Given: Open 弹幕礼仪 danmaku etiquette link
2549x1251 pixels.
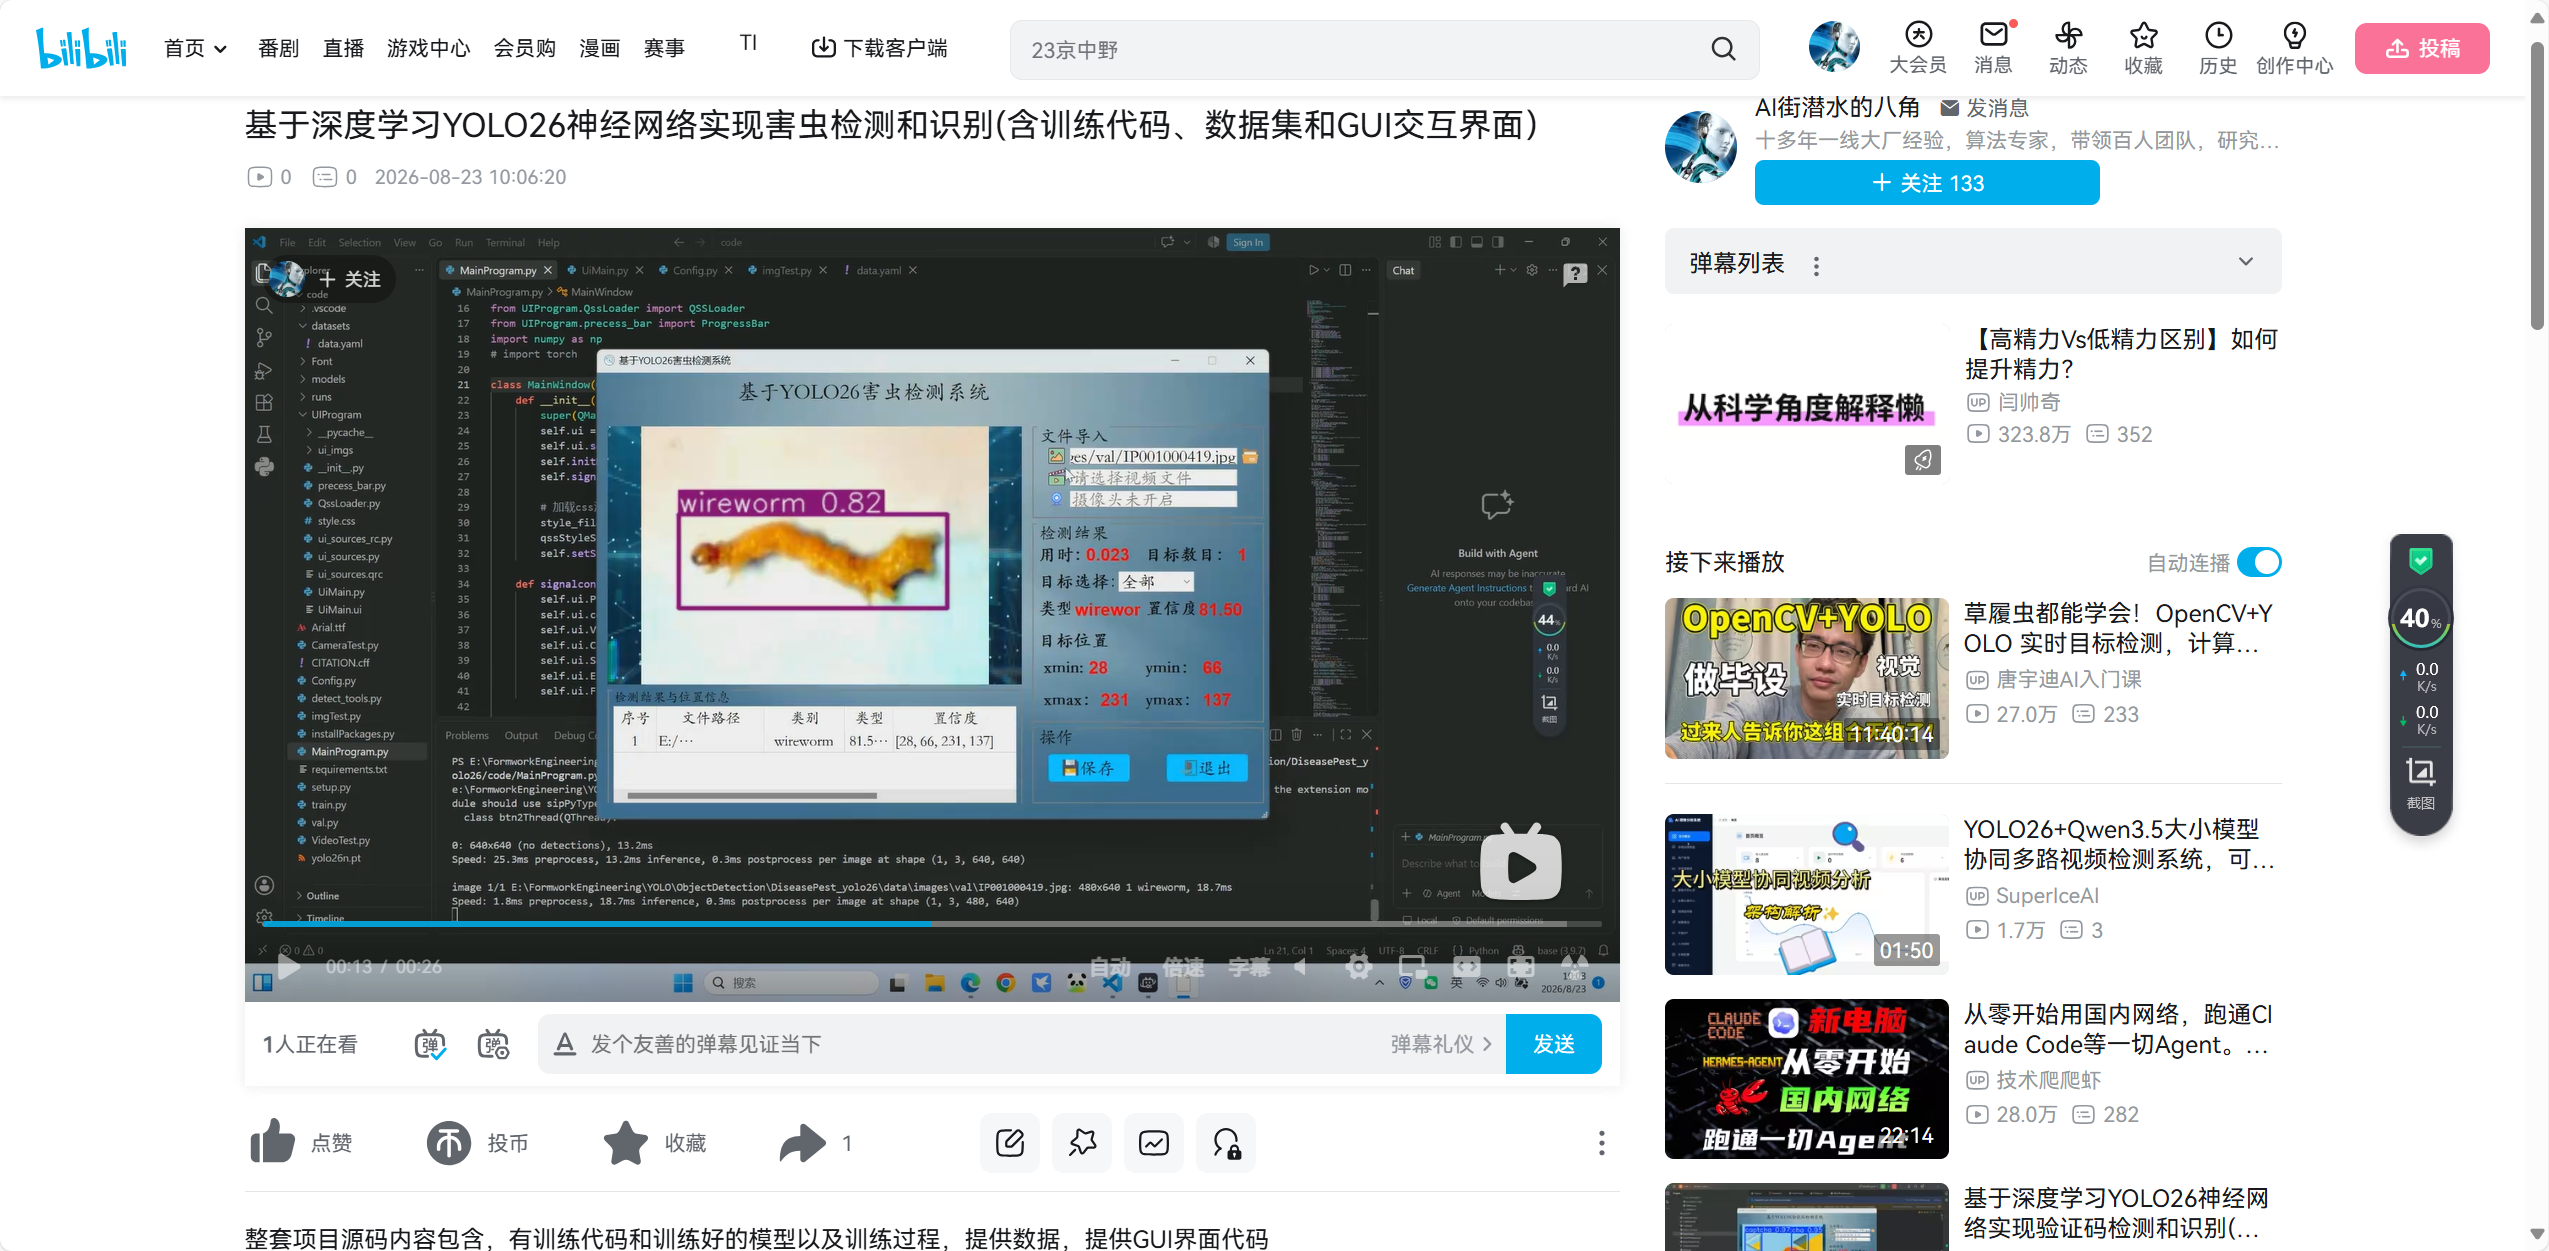Looking at the screenshot, I should tap(1440, 1044).
